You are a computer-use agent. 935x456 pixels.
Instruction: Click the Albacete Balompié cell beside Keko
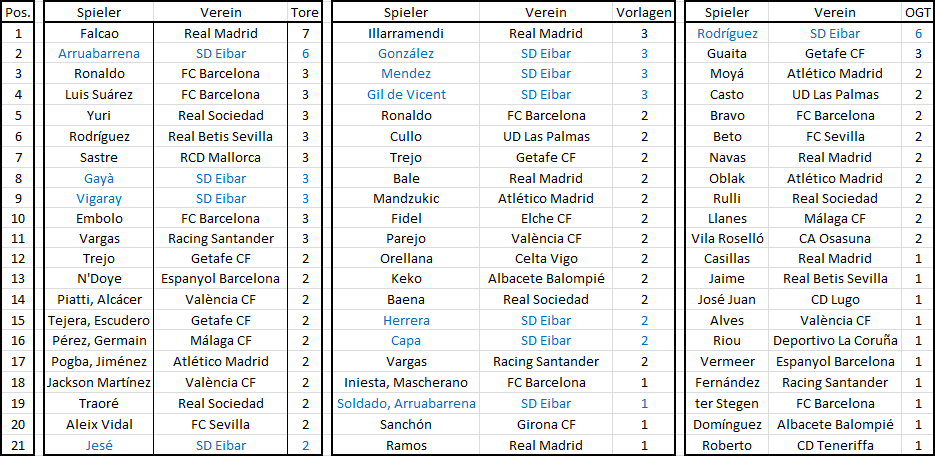pos(546,279)
